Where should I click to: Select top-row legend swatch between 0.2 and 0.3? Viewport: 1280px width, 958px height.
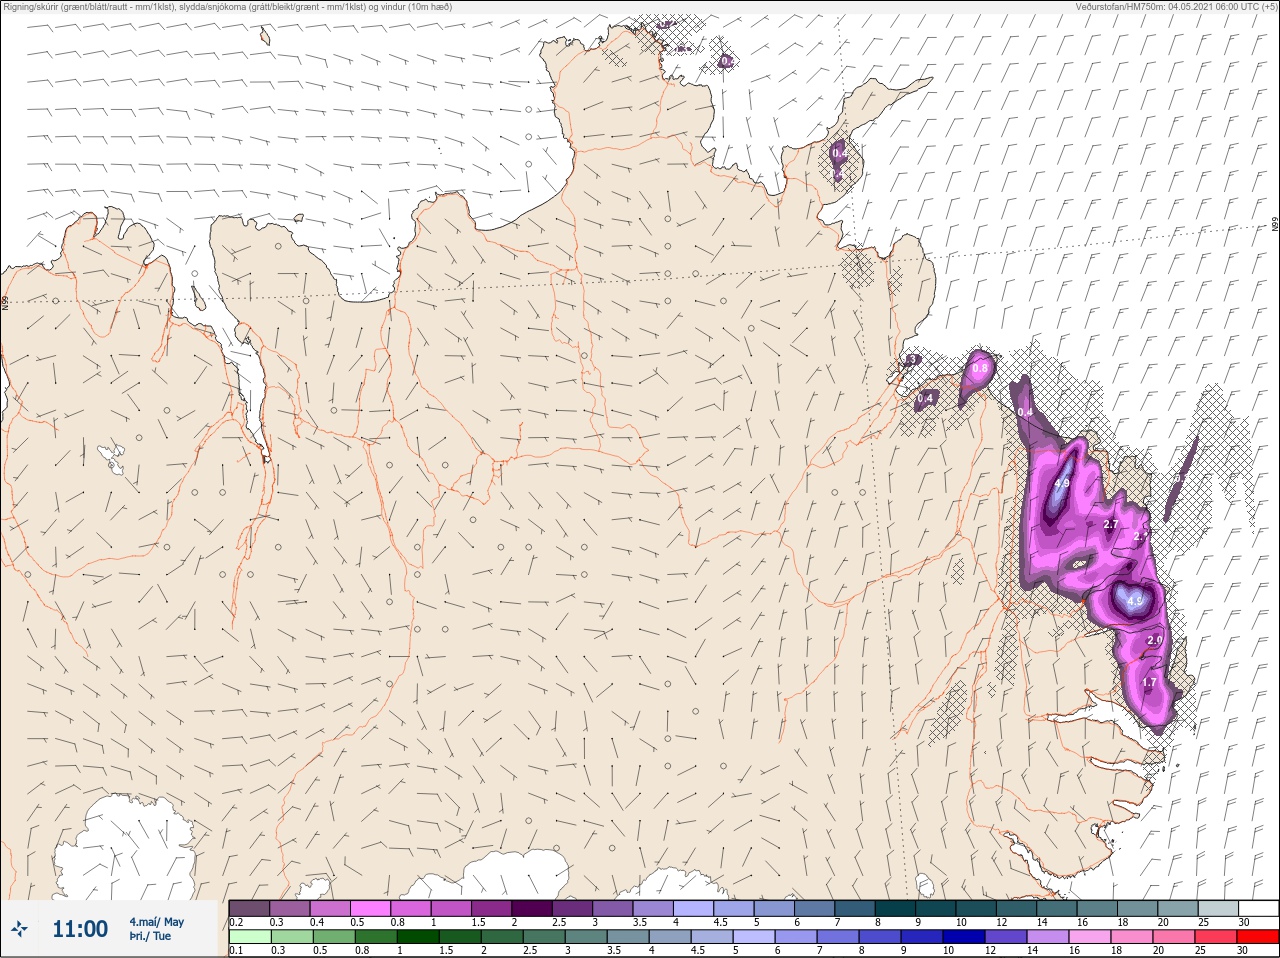point(249,908)
